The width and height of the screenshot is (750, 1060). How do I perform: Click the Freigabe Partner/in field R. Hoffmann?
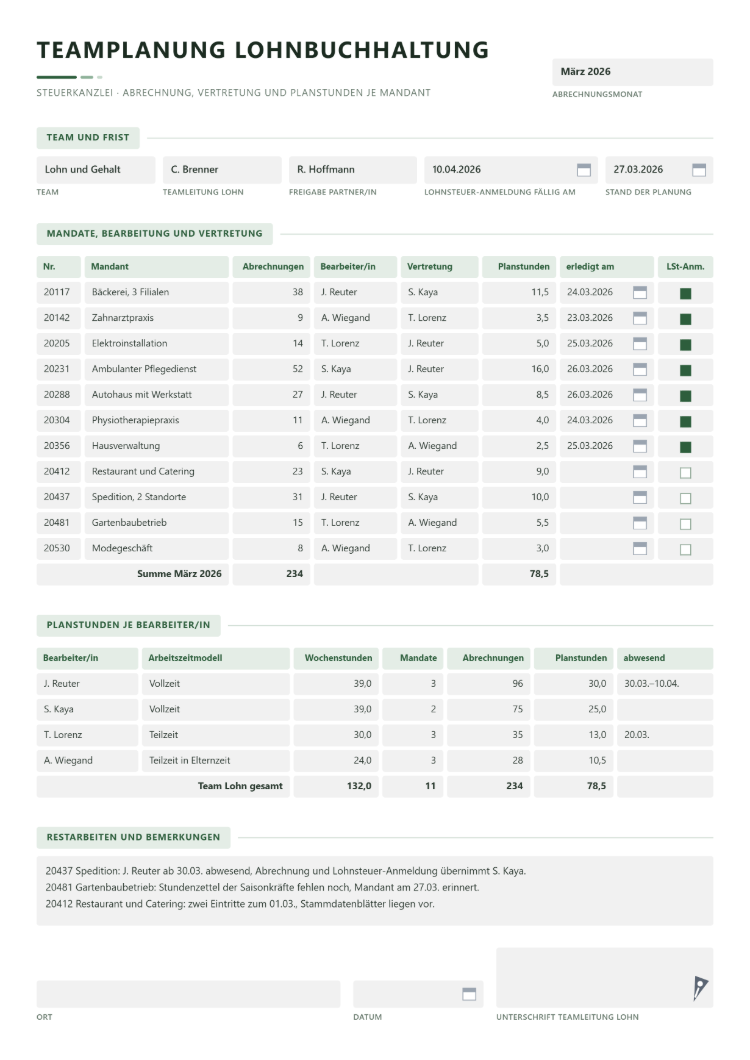click(x=352, y=170)
